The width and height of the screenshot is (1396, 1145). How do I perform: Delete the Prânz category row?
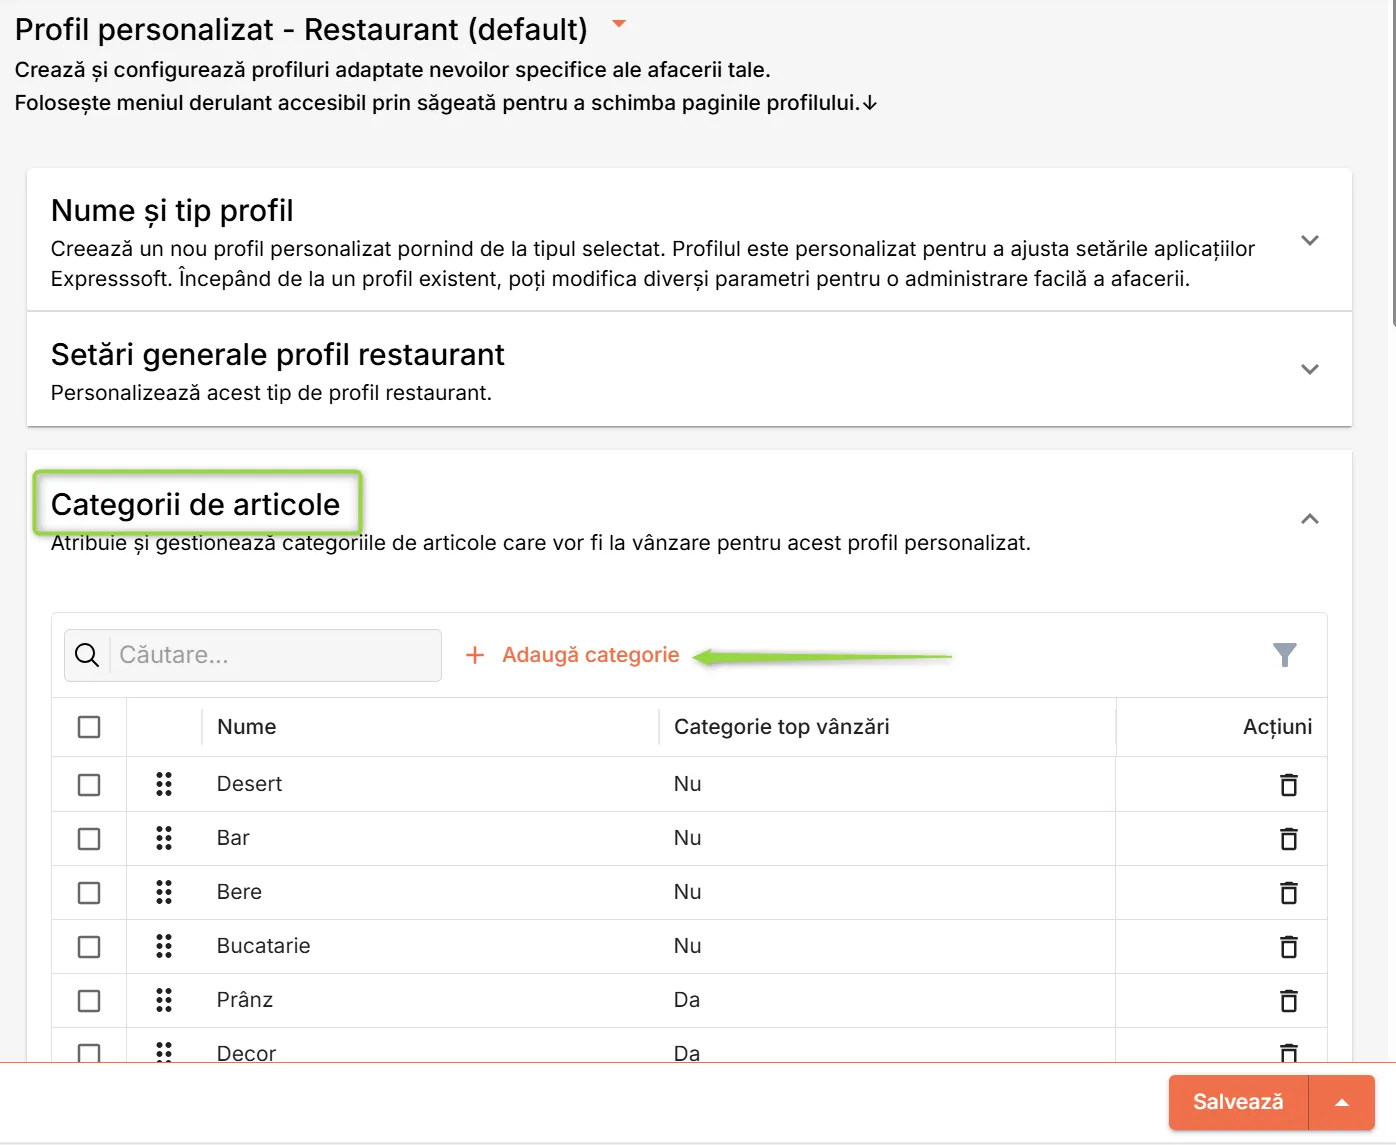1288,1001
